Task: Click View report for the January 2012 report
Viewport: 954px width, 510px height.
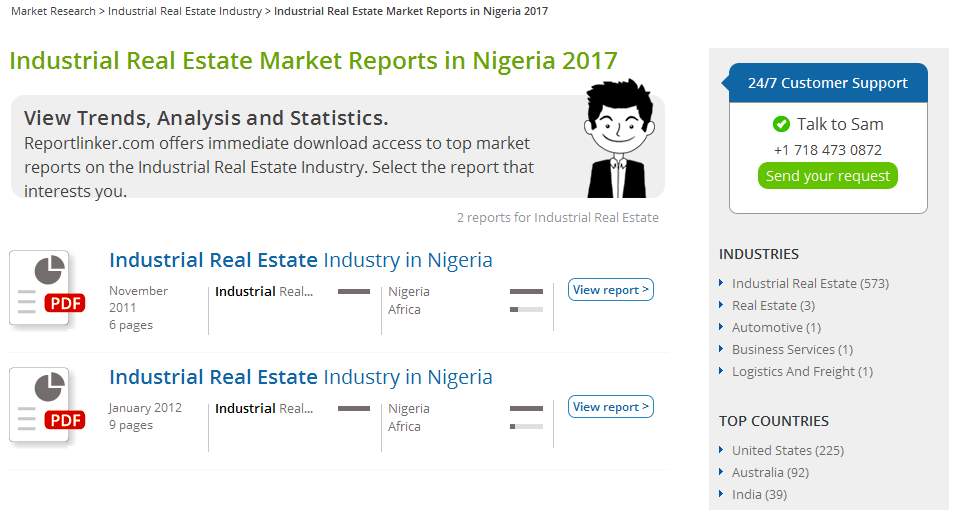Action: coord(611,407)
